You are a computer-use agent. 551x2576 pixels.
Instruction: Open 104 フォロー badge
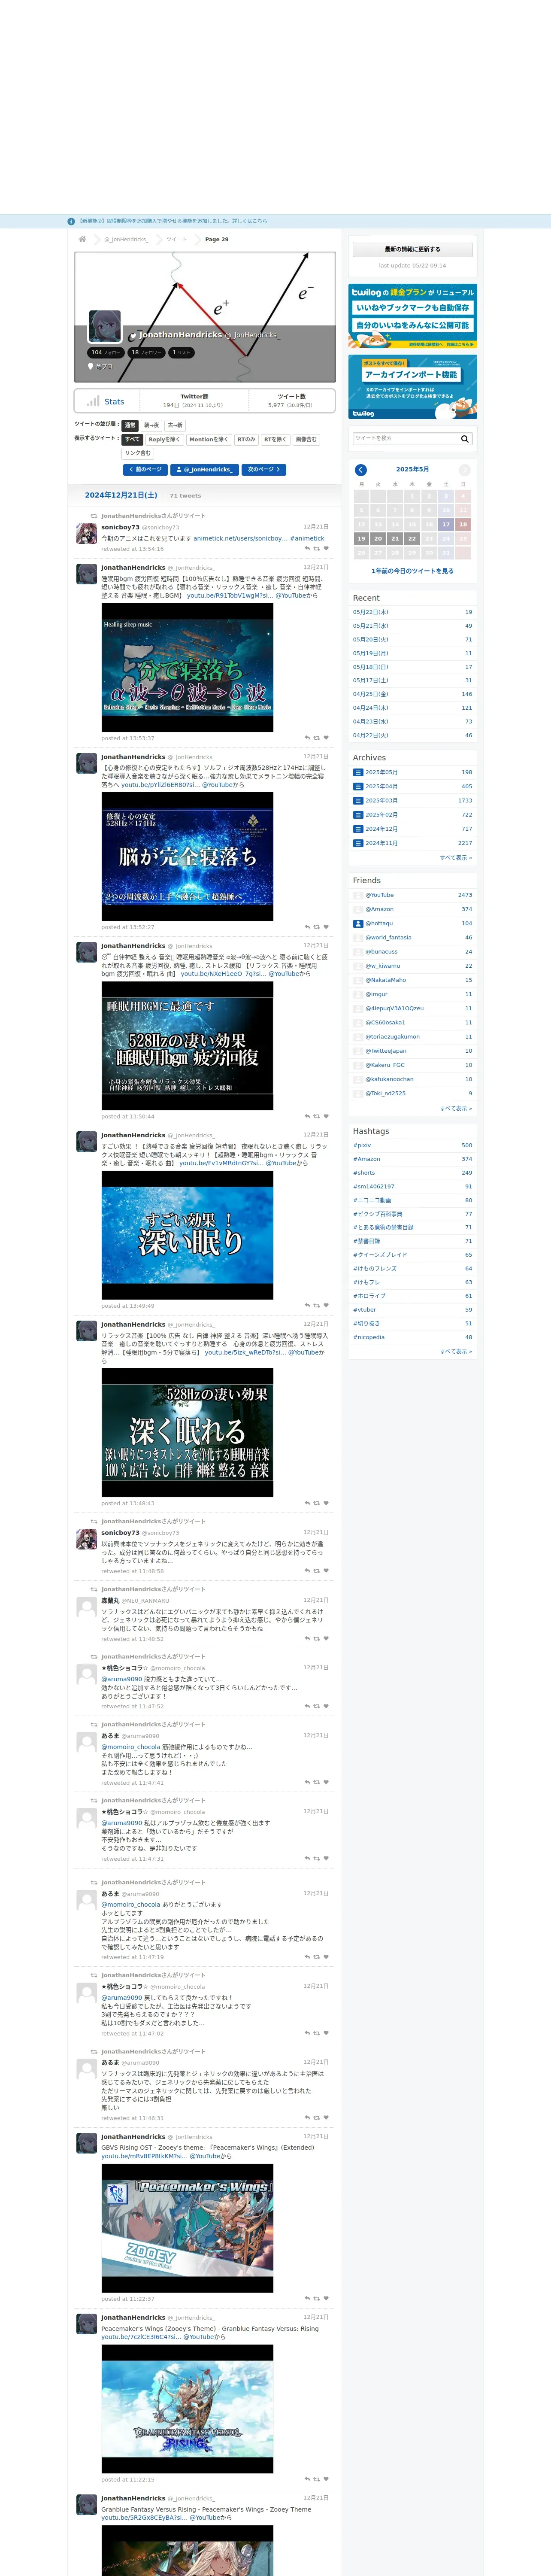click(x=105, y=352)
